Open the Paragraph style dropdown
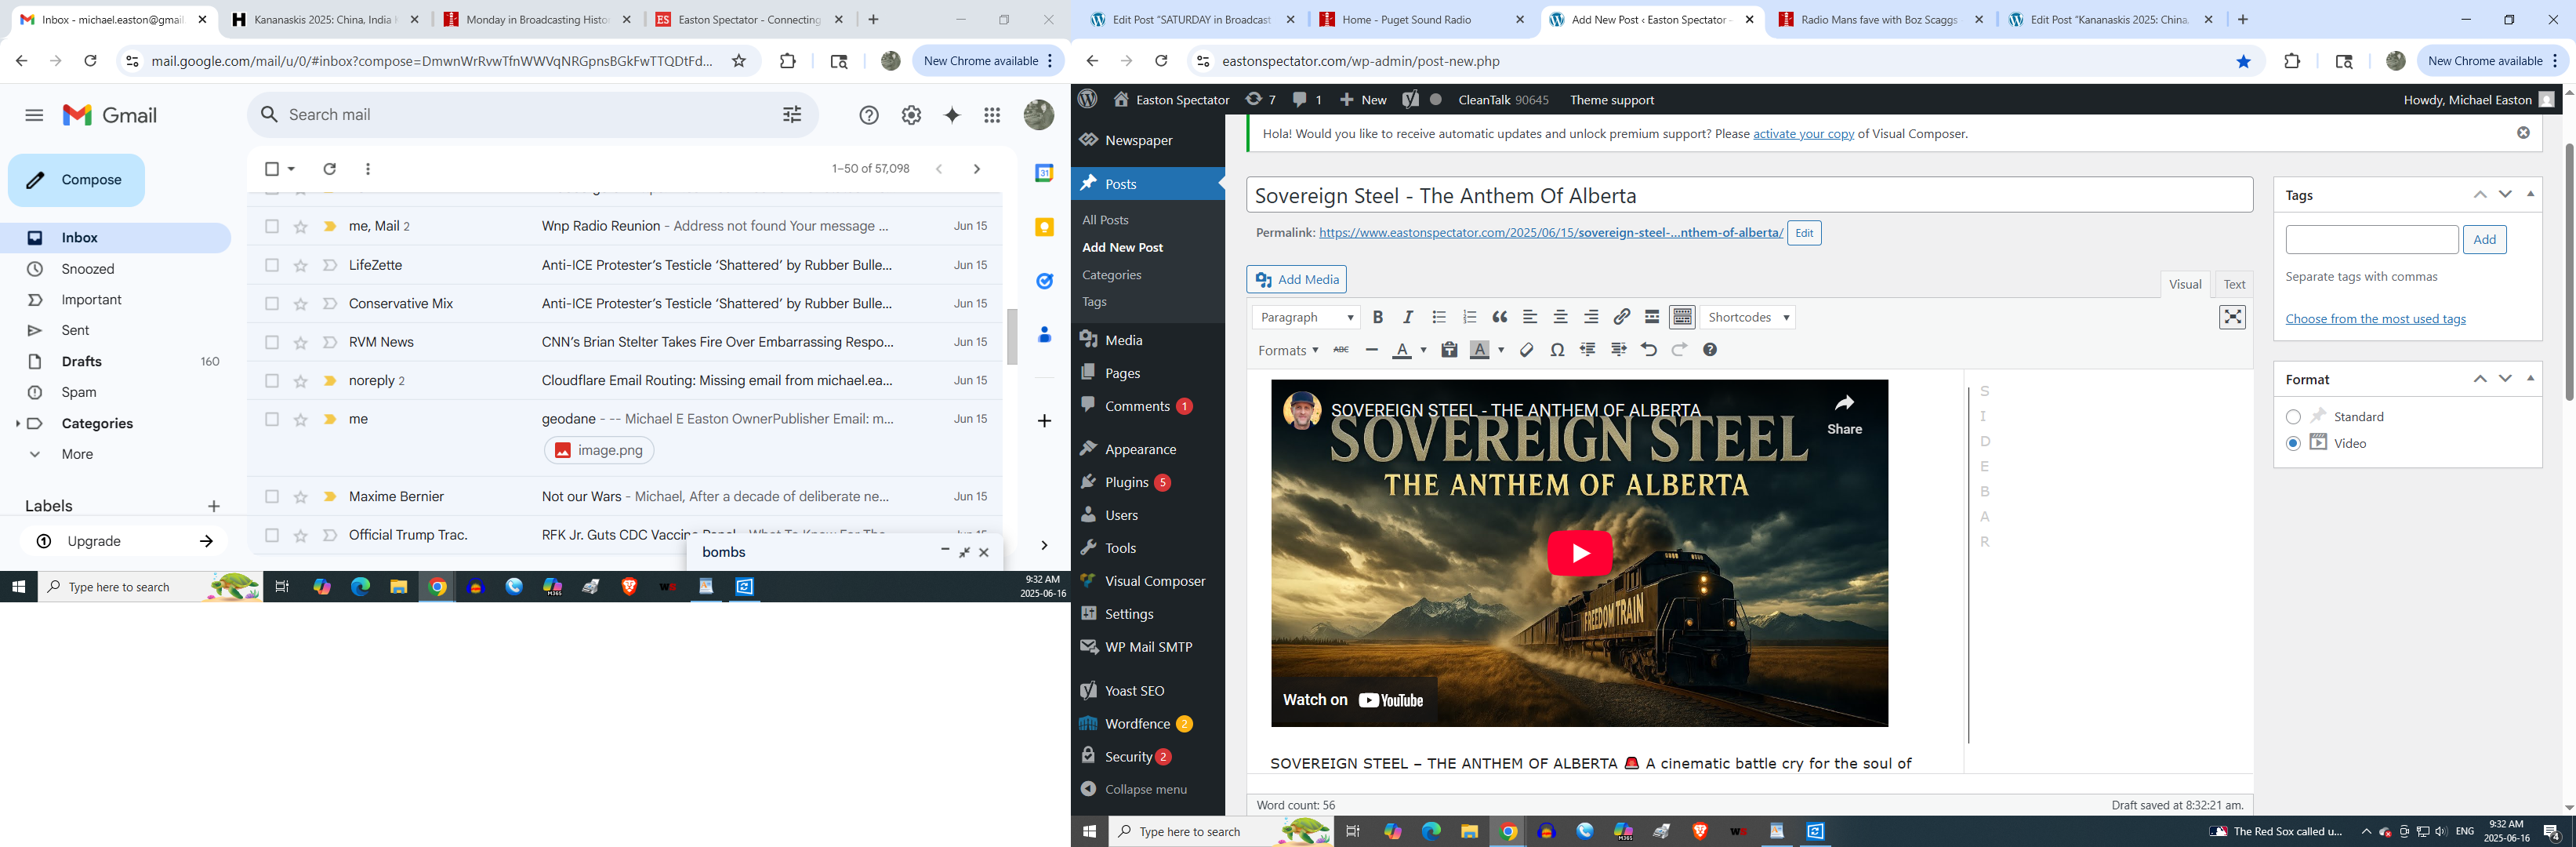Image resolution: width=2576 pixels, height=847 pixels. [1306, 317]
